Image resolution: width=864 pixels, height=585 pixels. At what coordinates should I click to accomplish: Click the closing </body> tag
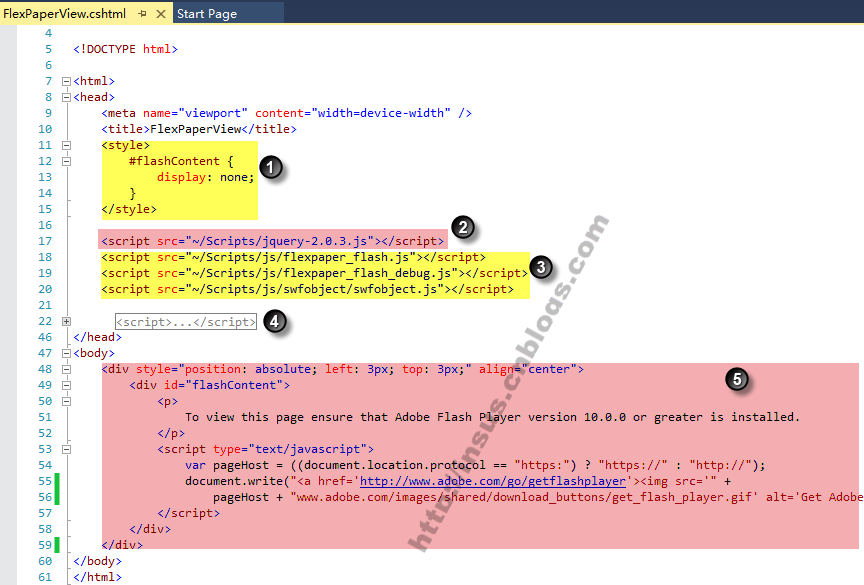pos(98,561)
